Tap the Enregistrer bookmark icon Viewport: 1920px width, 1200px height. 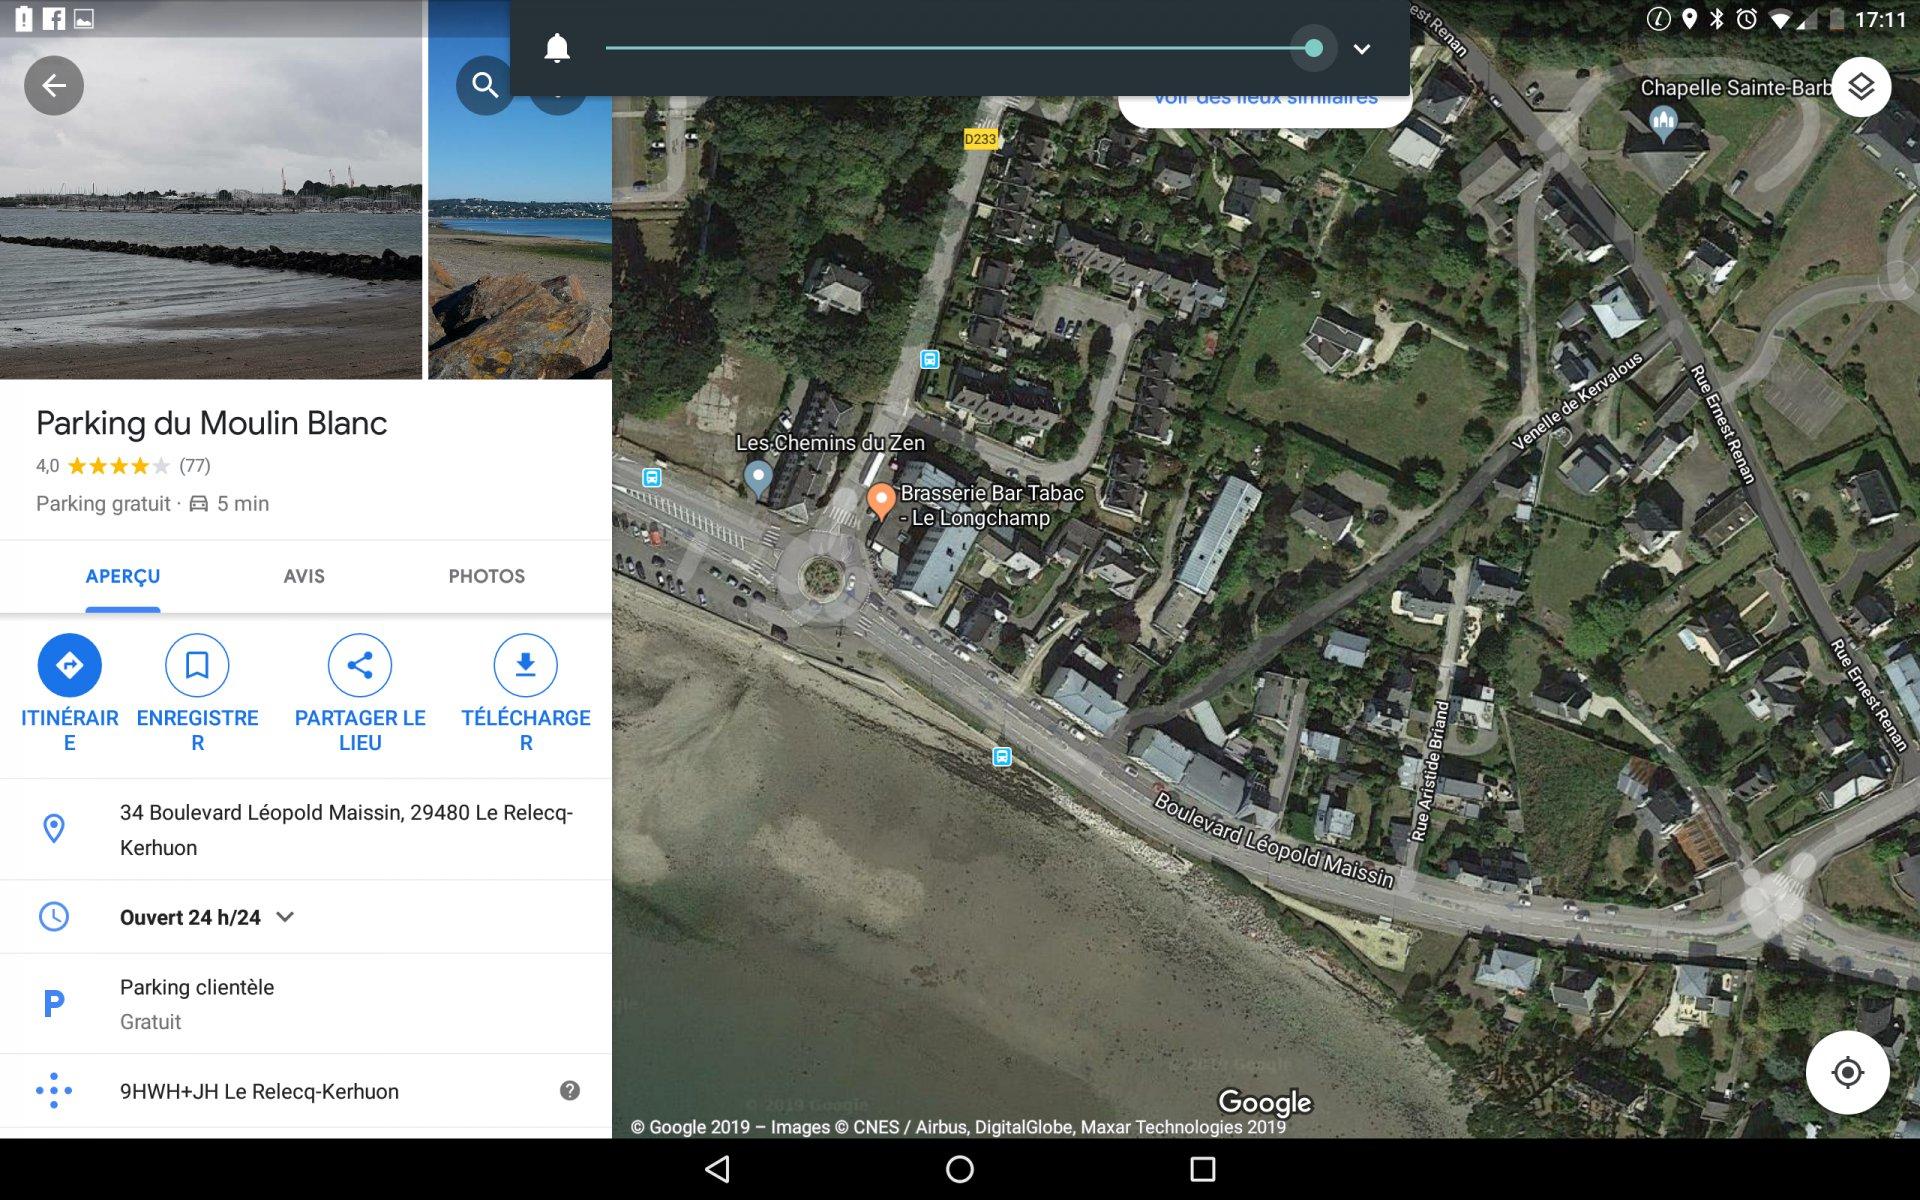(197, 665)
